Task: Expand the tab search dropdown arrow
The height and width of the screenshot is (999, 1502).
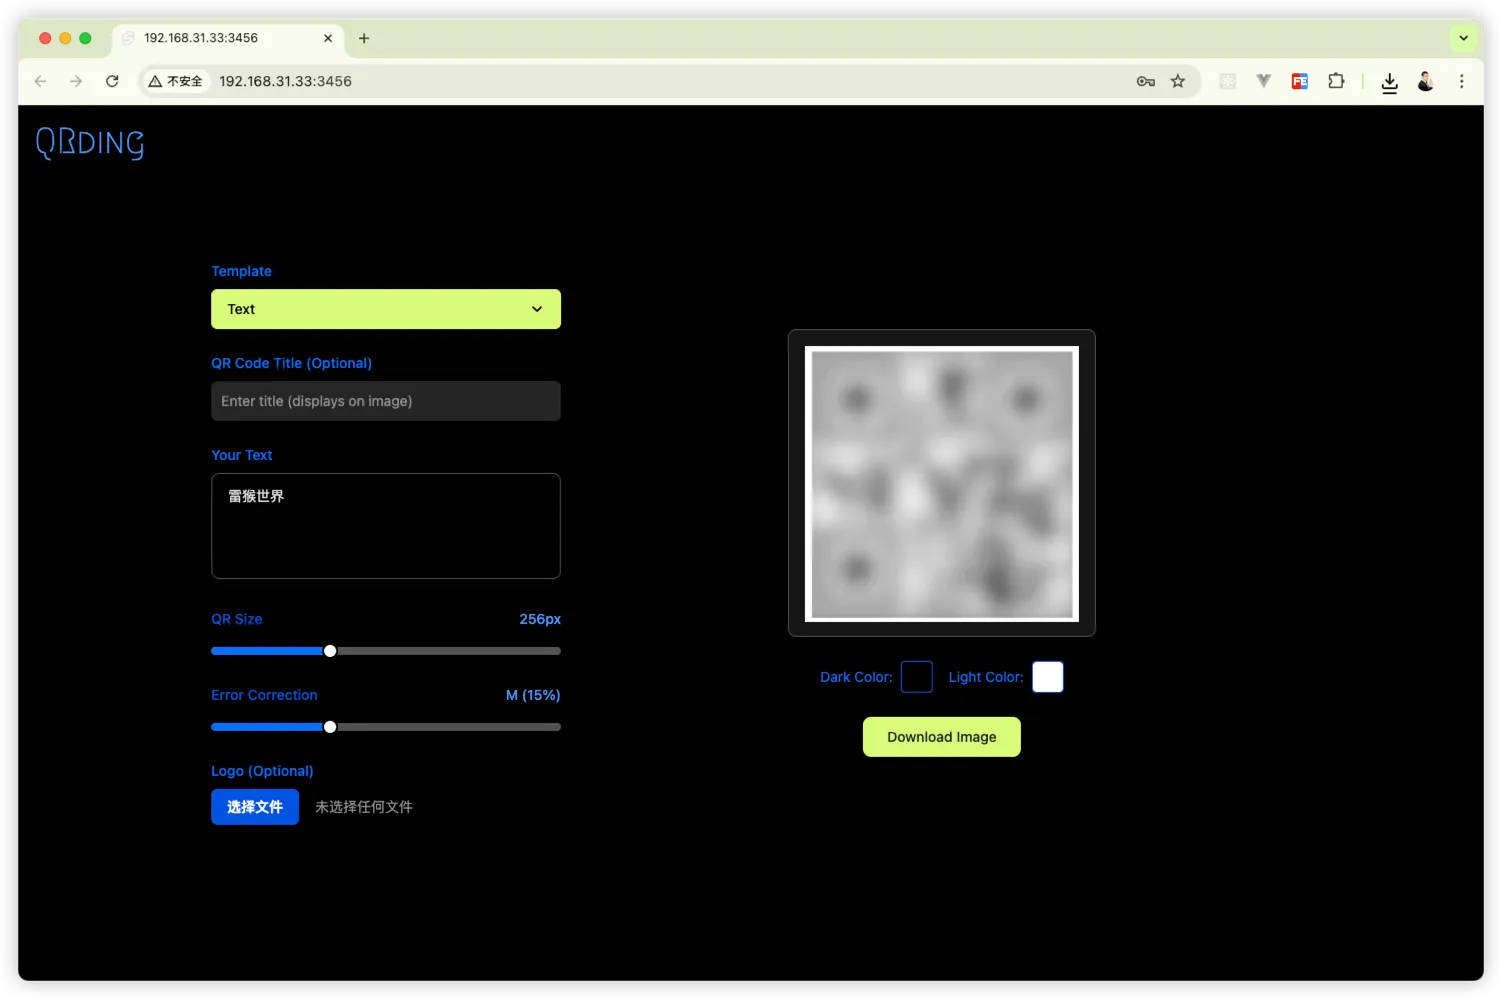Action: 1464,38
